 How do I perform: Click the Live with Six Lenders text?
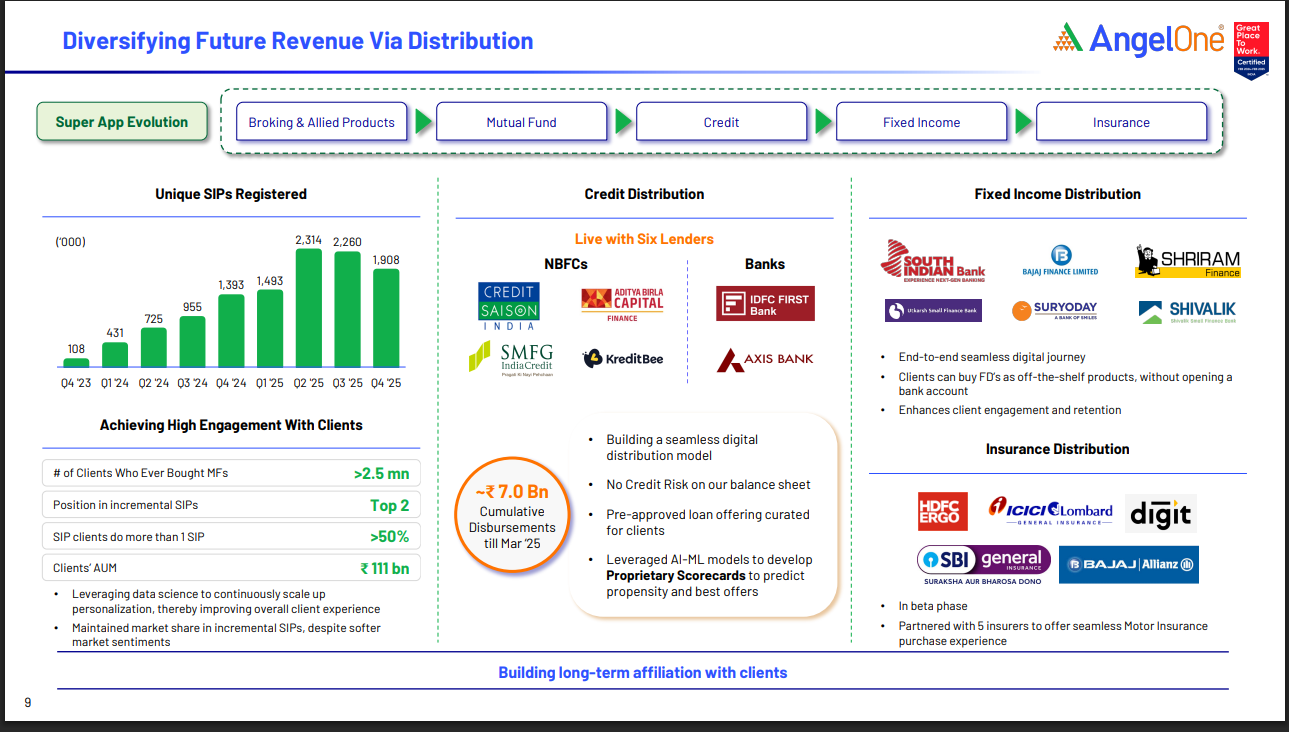(x=644, y=239)
